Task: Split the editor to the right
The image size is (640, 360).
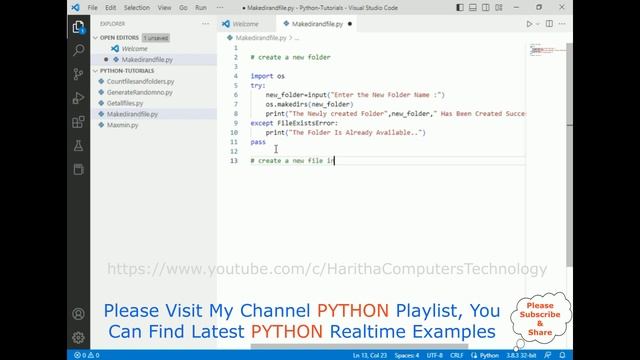Action: pos(549,24)
